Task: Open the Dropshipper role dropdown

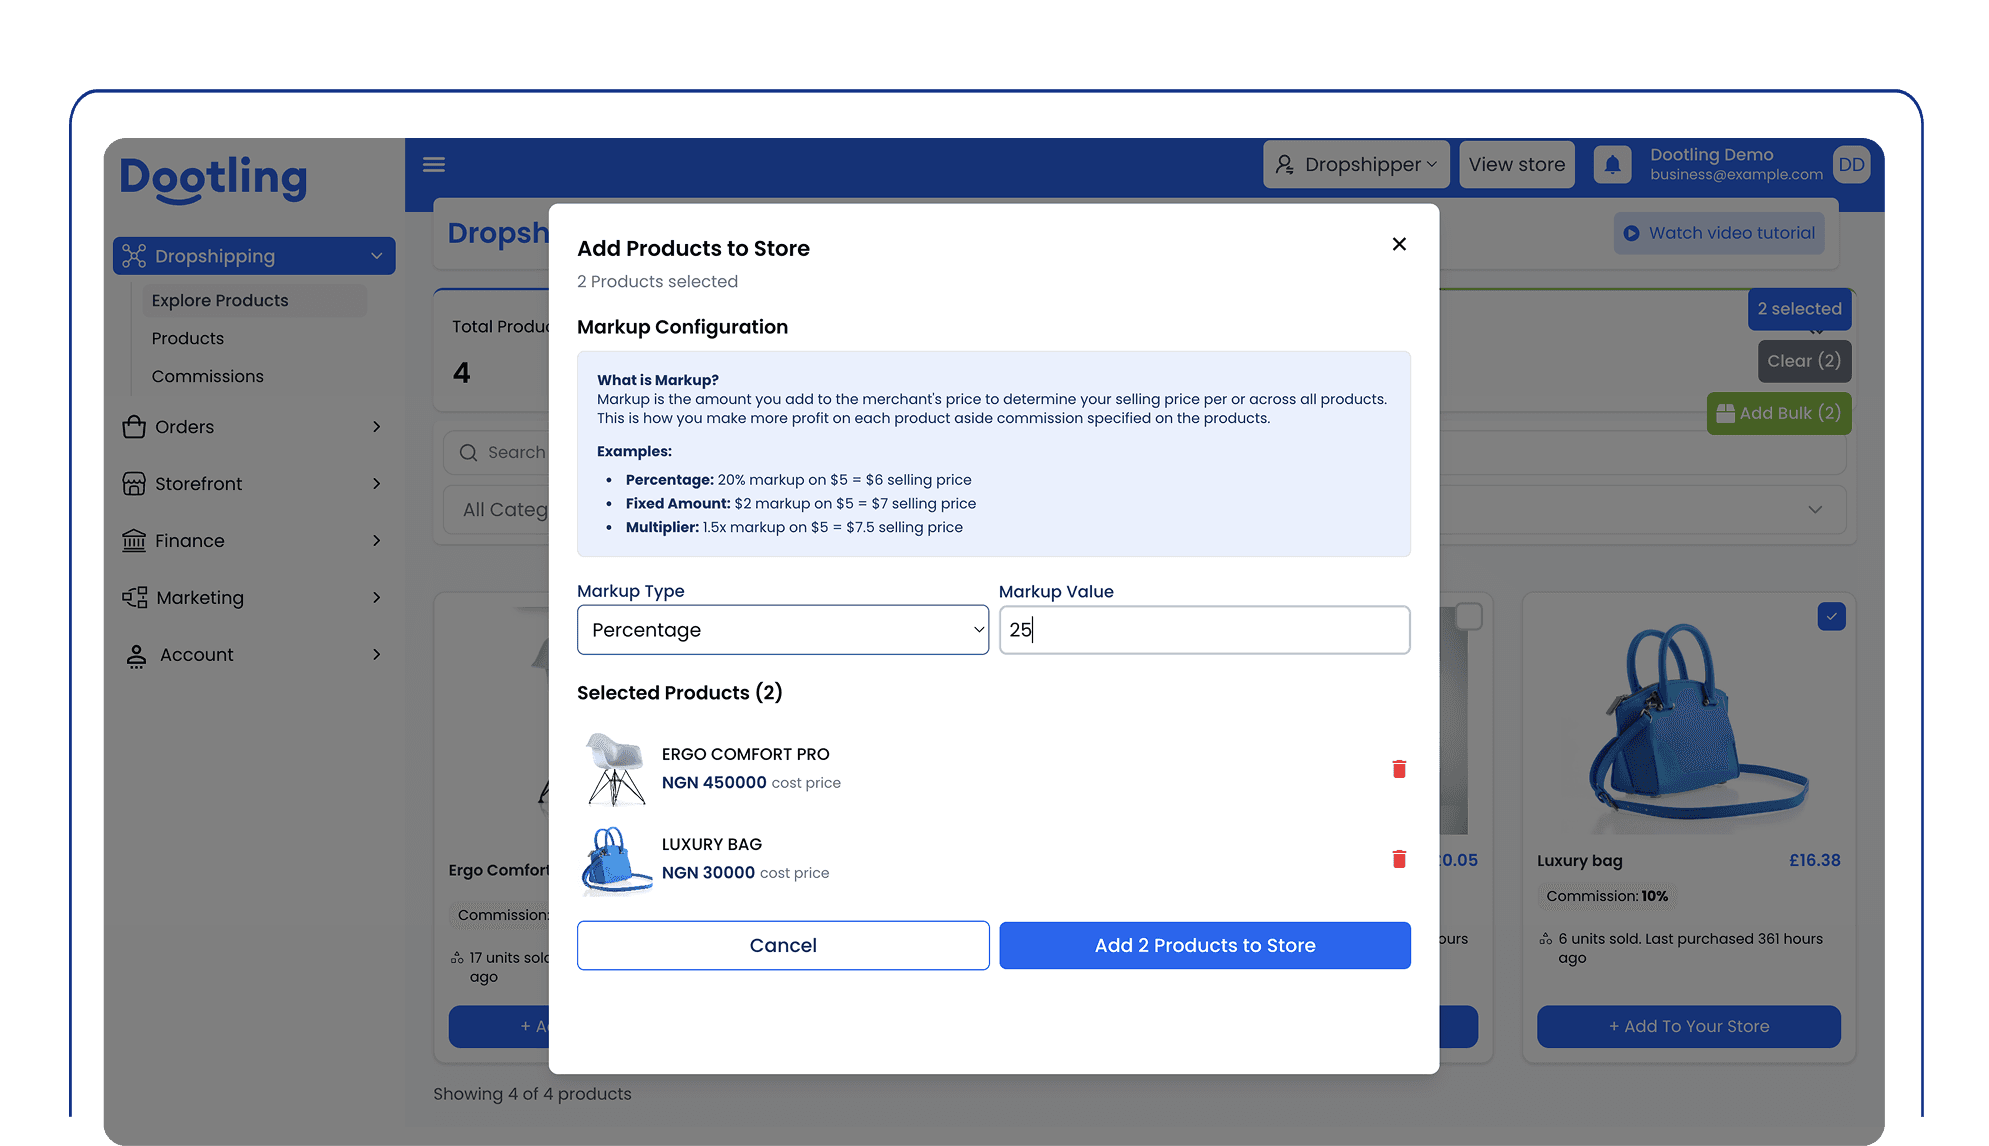Action: [1356, 164]
